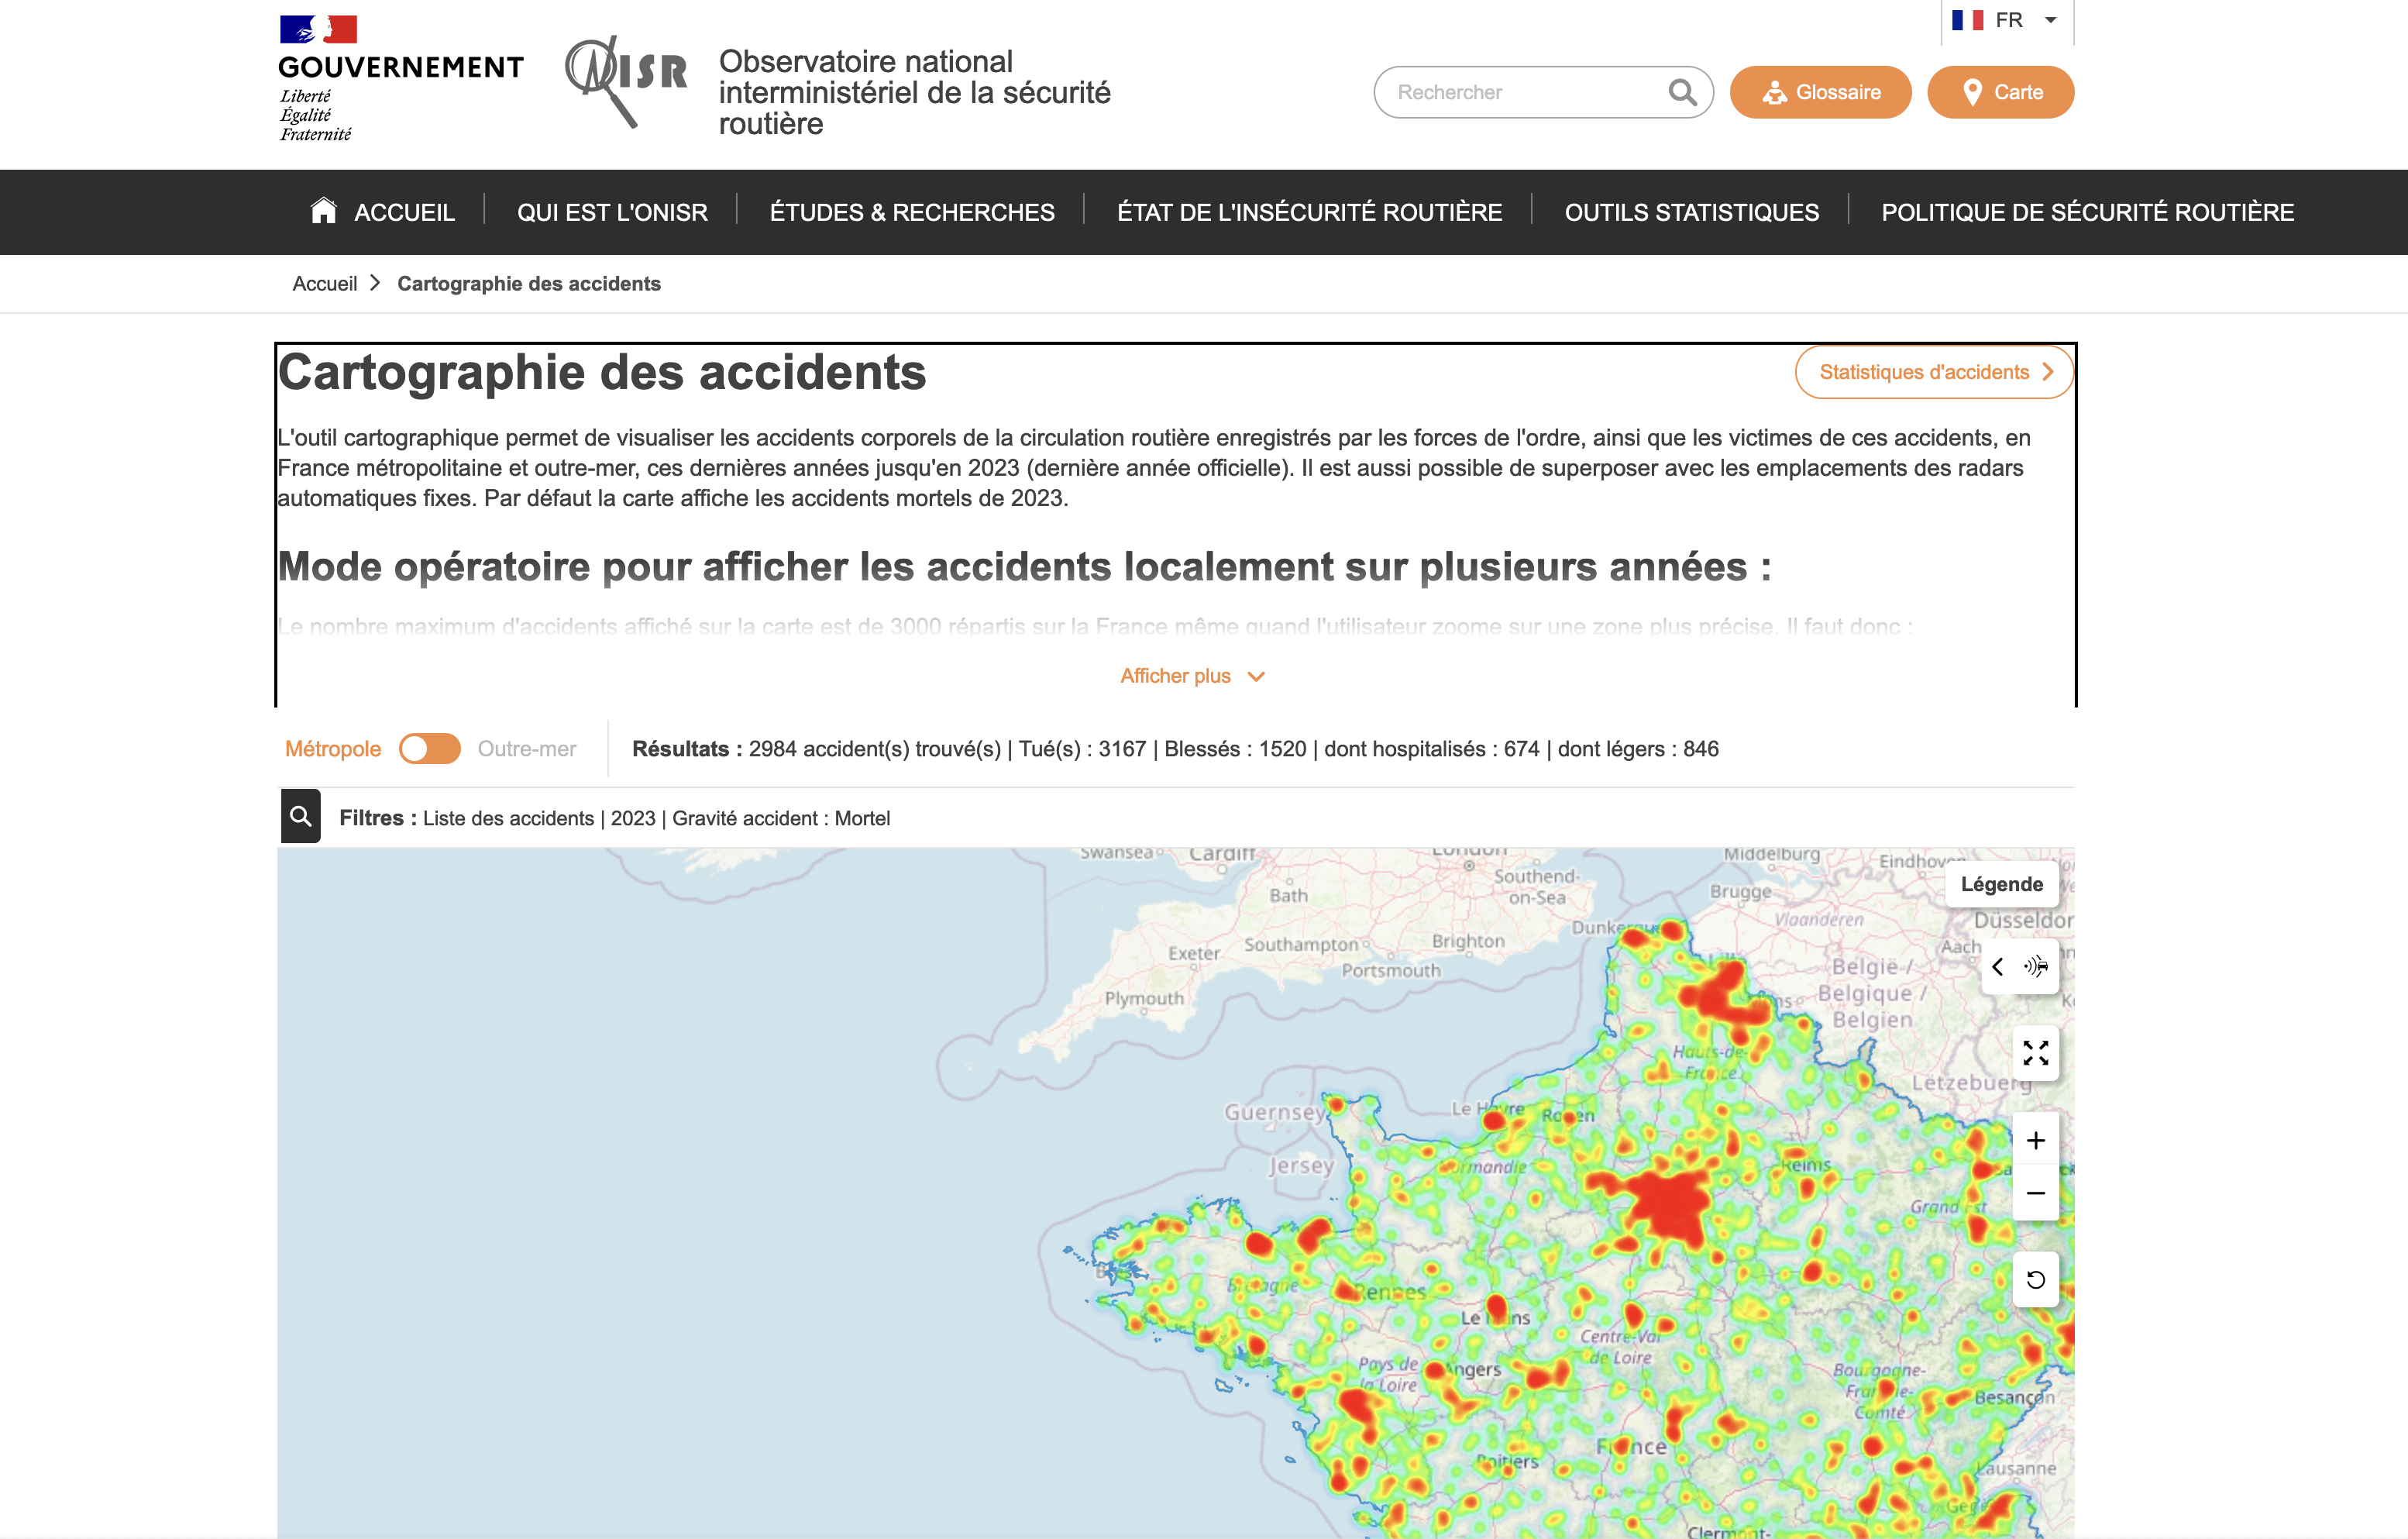This screenshot has width=2408, height=1539.
Task: Click the Filtres summary text
Action: 614,818
